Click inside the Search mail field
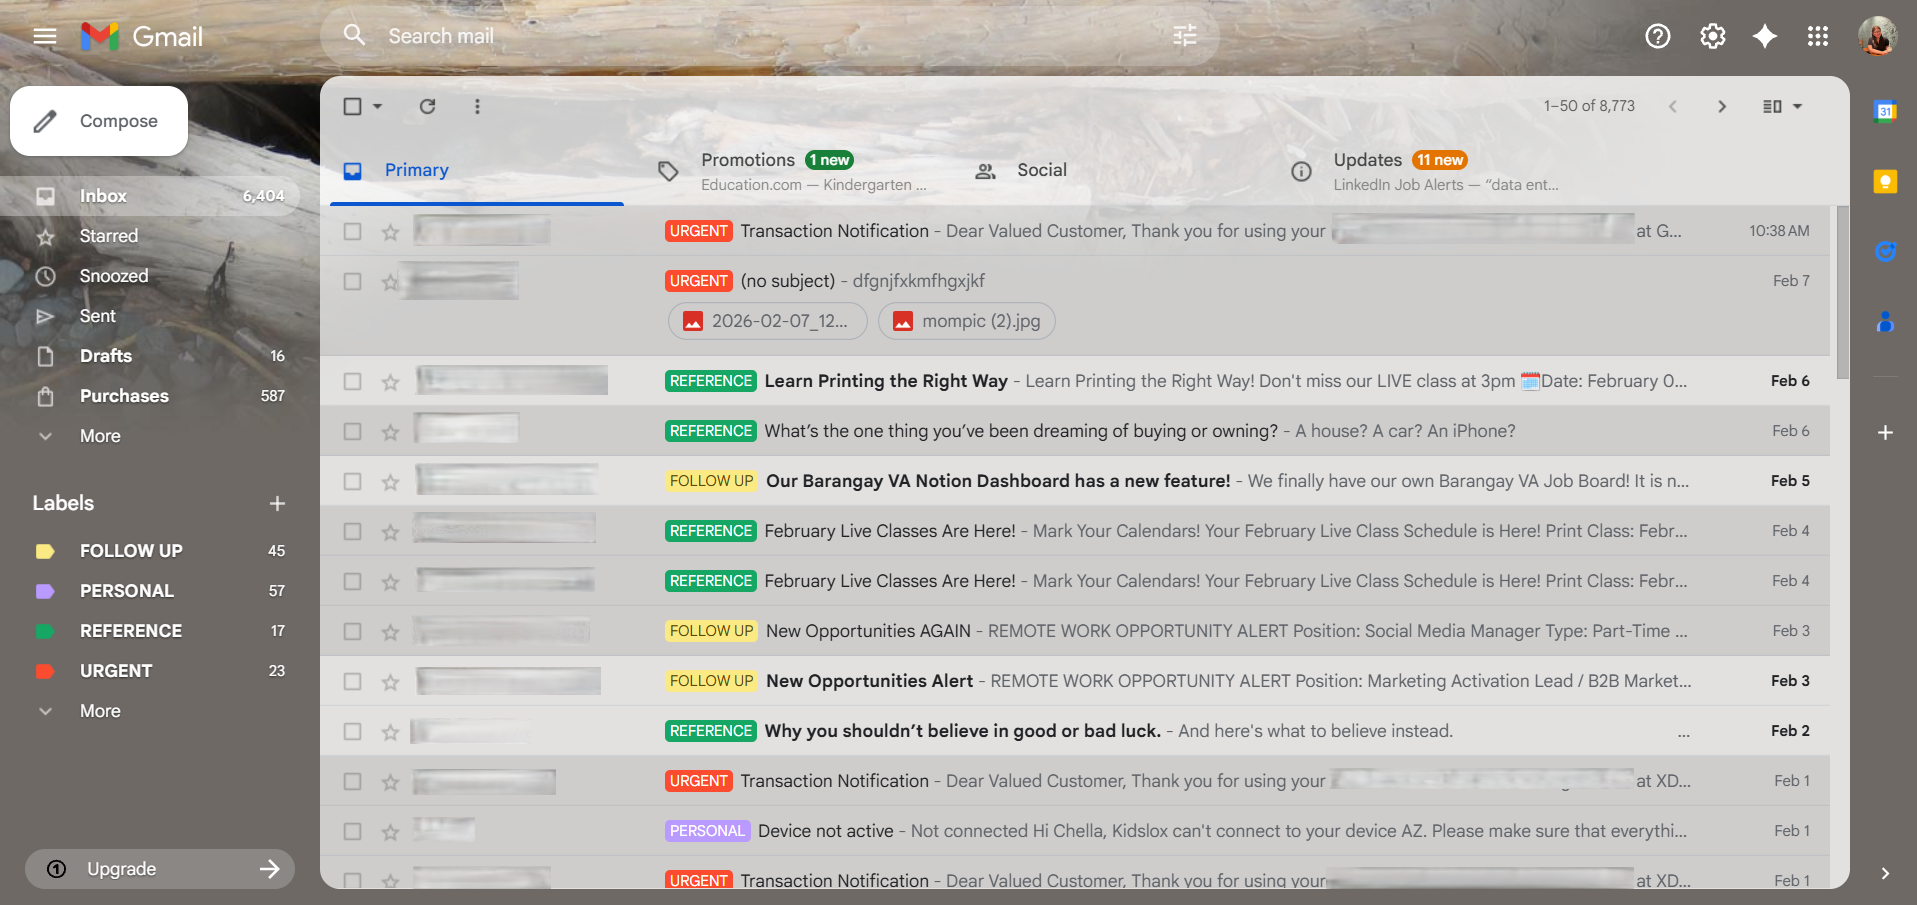Viewport: 1917px width, 905px height. coord(770,36)
